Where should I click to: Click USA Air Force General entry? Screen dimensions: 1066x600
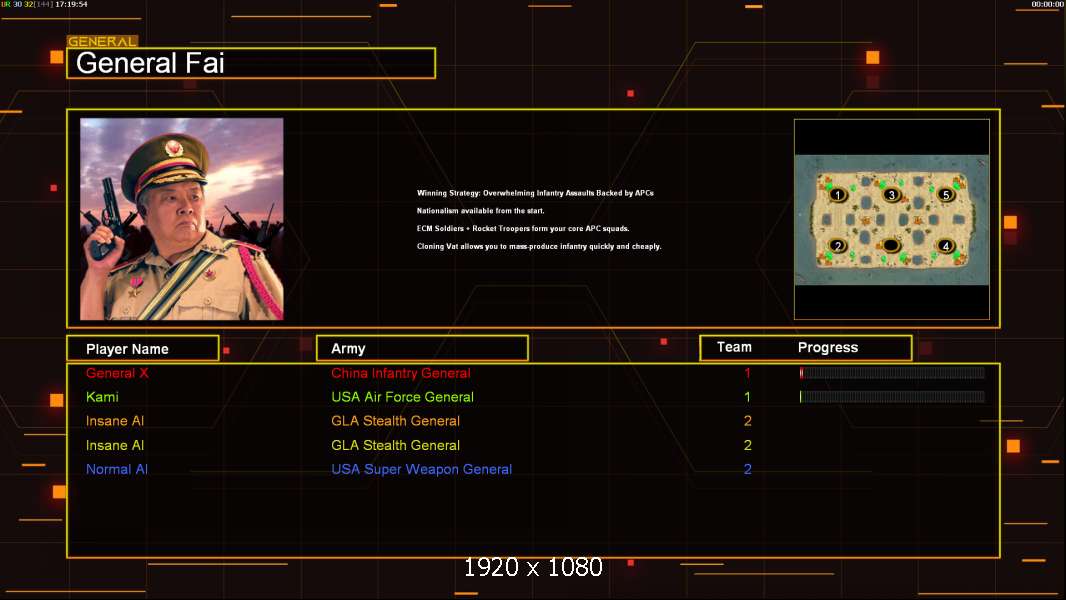[x=402, y=397]
